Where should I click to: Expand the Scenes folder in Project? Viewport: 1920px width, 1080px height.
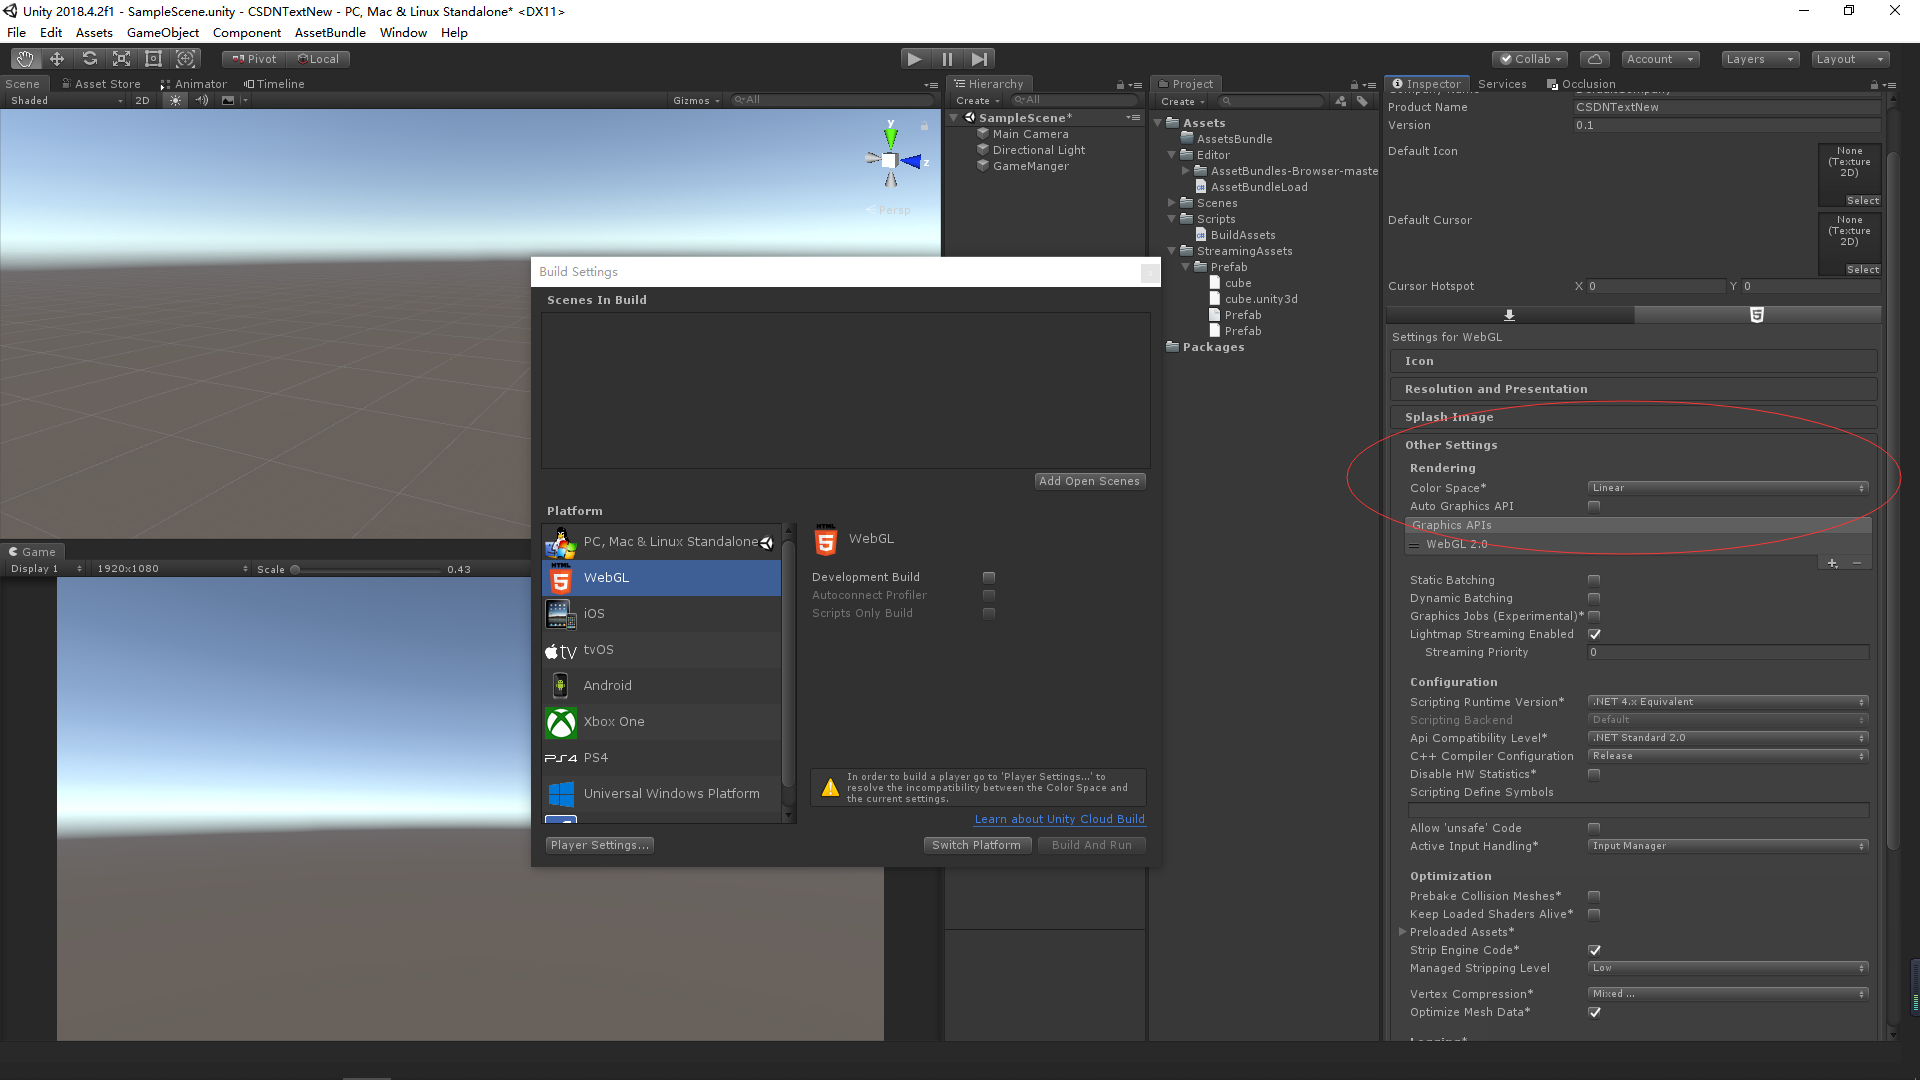(x=1172, y=203)
